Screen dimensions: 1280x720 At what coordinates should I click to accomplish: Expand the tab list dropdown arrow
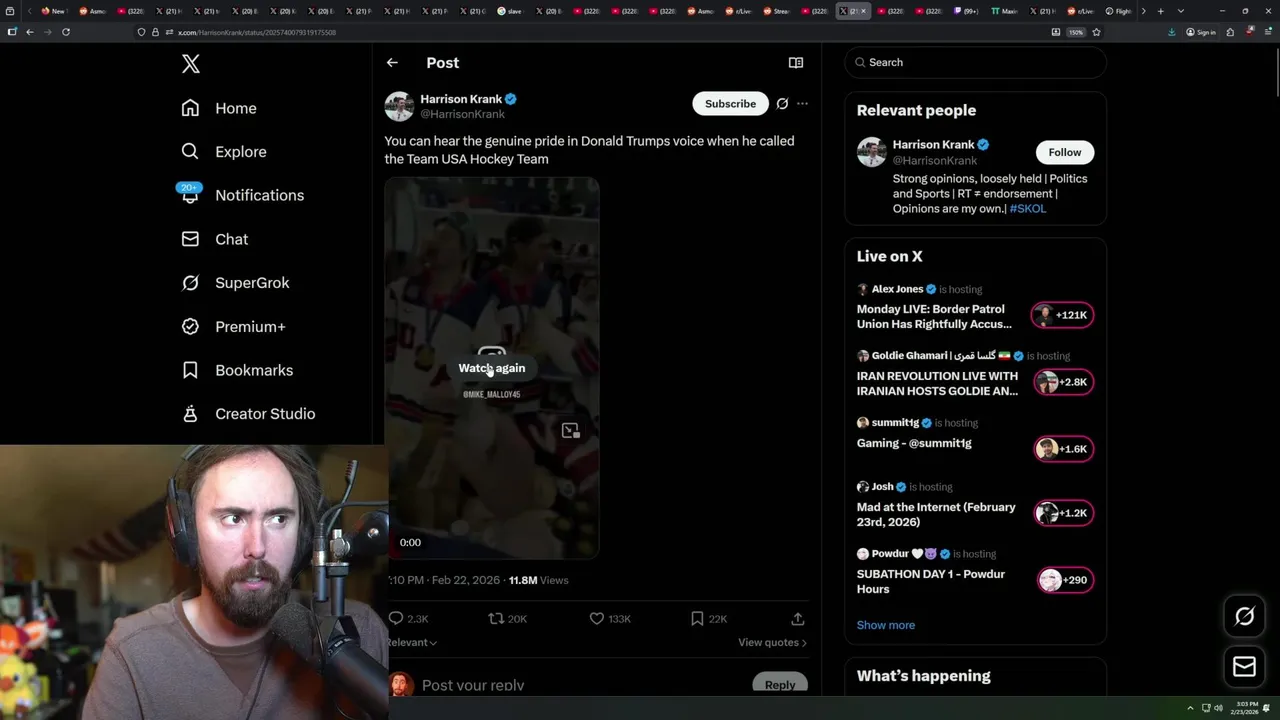click(1181, 11)
